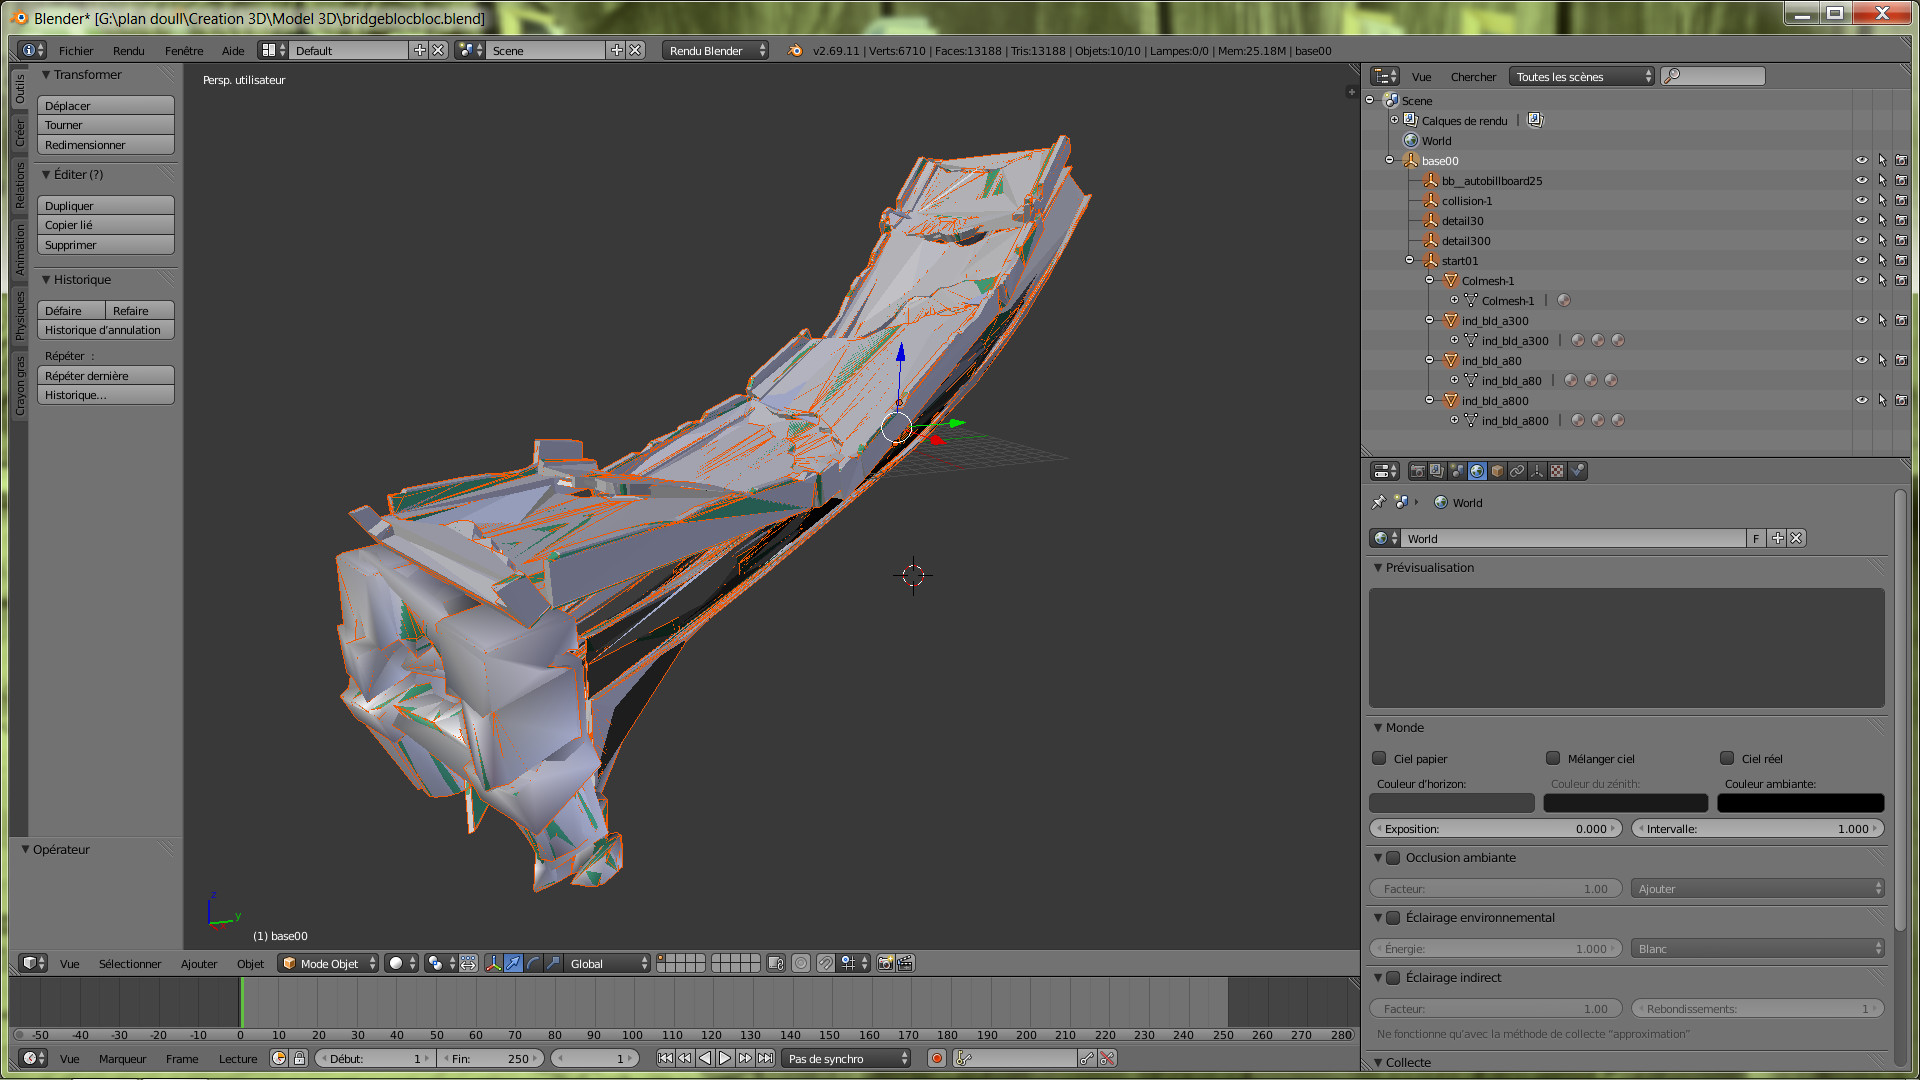Open the Mode Objet mode dropdown
The height and width of the screenshot is (1080, 1920).
329,963
